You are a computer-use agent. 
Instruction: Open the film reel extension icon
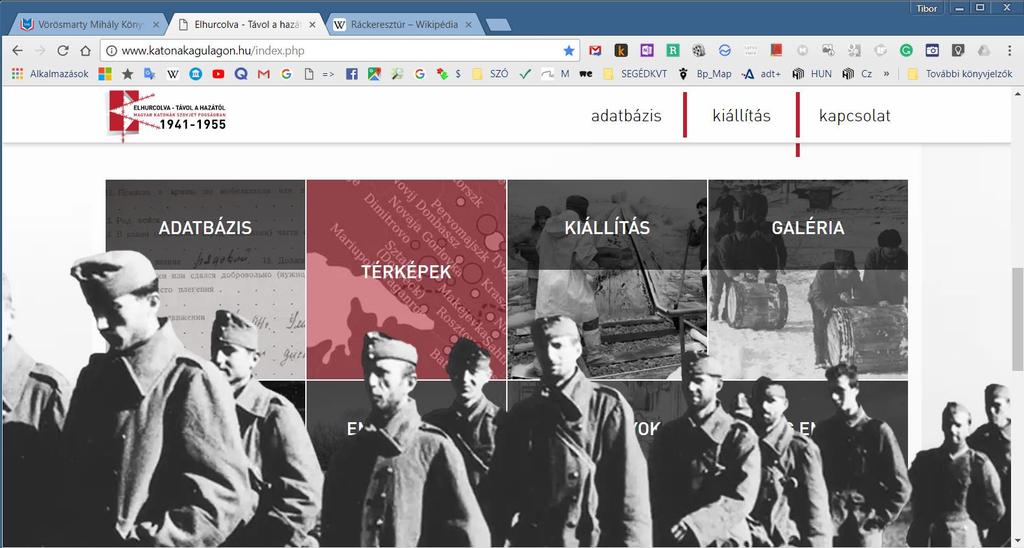tap(699, 50)
